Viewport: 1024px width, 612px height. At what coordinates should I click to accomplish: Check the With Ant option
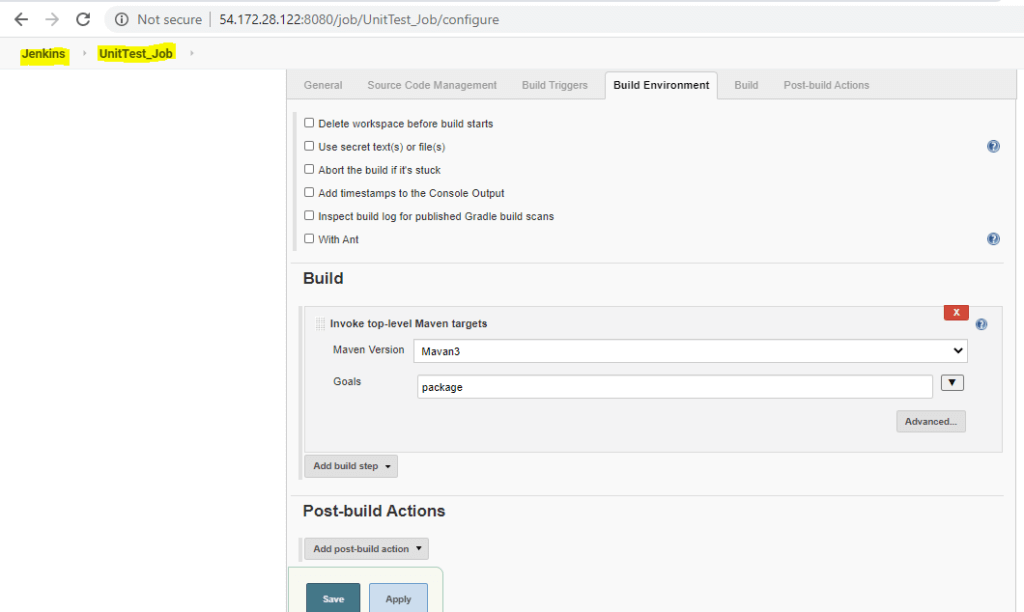click(x=309, y=238)
